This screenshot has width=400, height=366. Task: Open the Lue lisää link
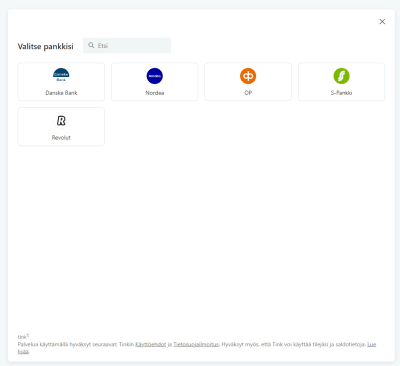coord(372,344)
